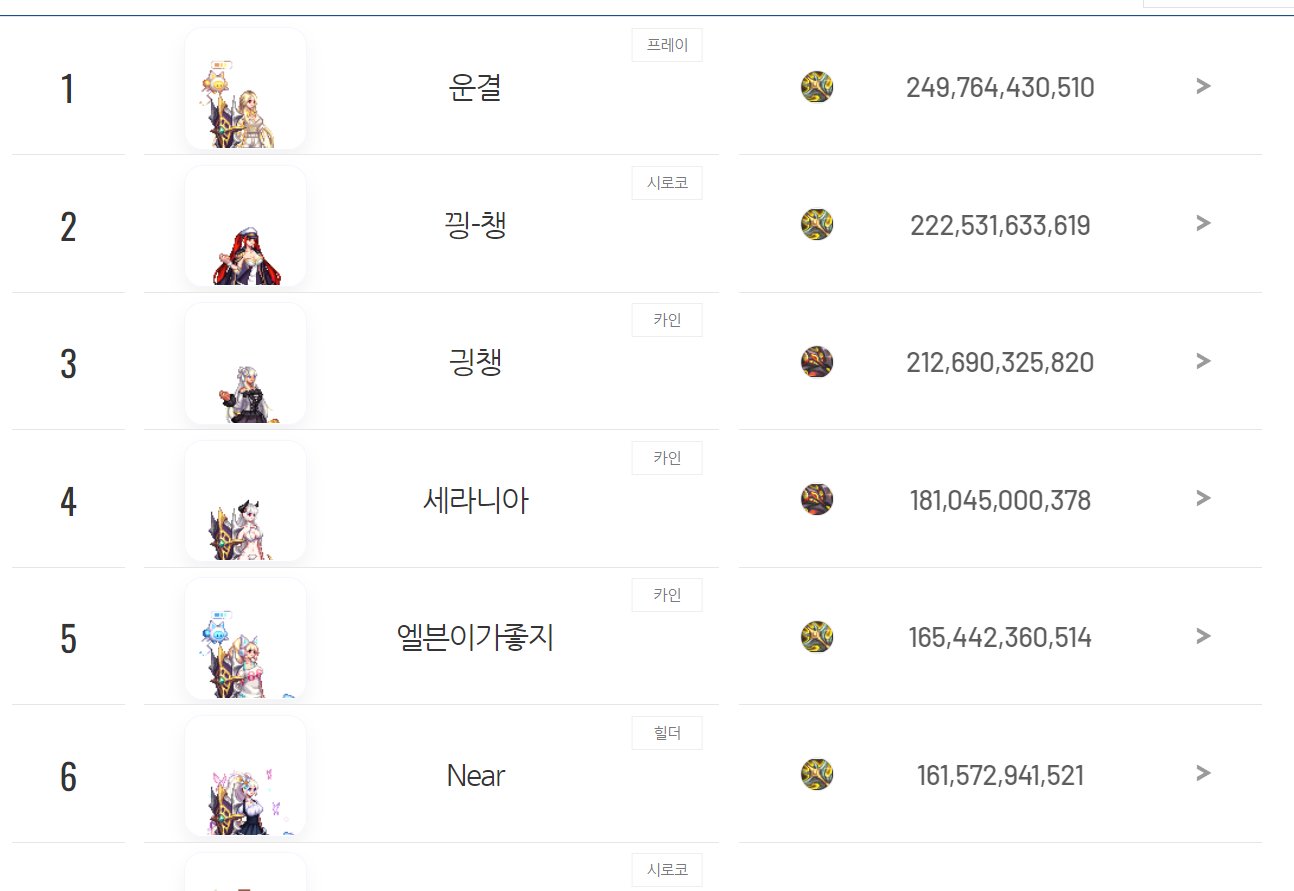Viewport: 1294px width, 891px height.
Task: Open character name link 긩챙
Action: pyautogui.click(x=476, y=362)
